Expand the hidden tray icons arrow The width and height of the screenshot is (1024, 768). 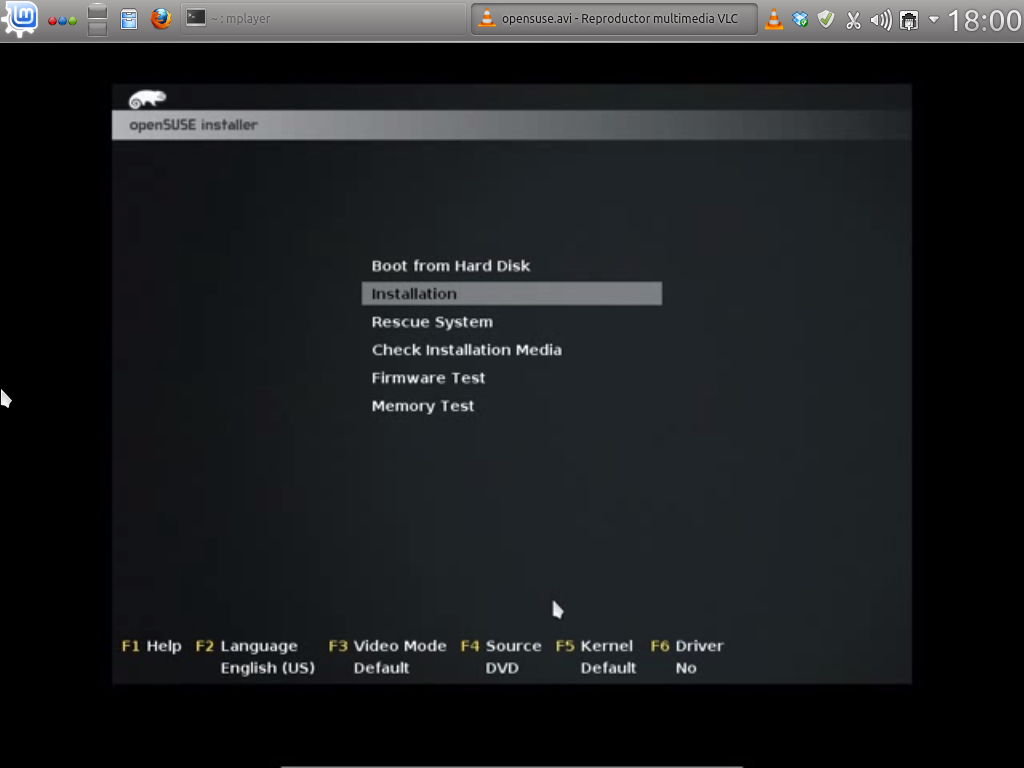click(934, 20)
